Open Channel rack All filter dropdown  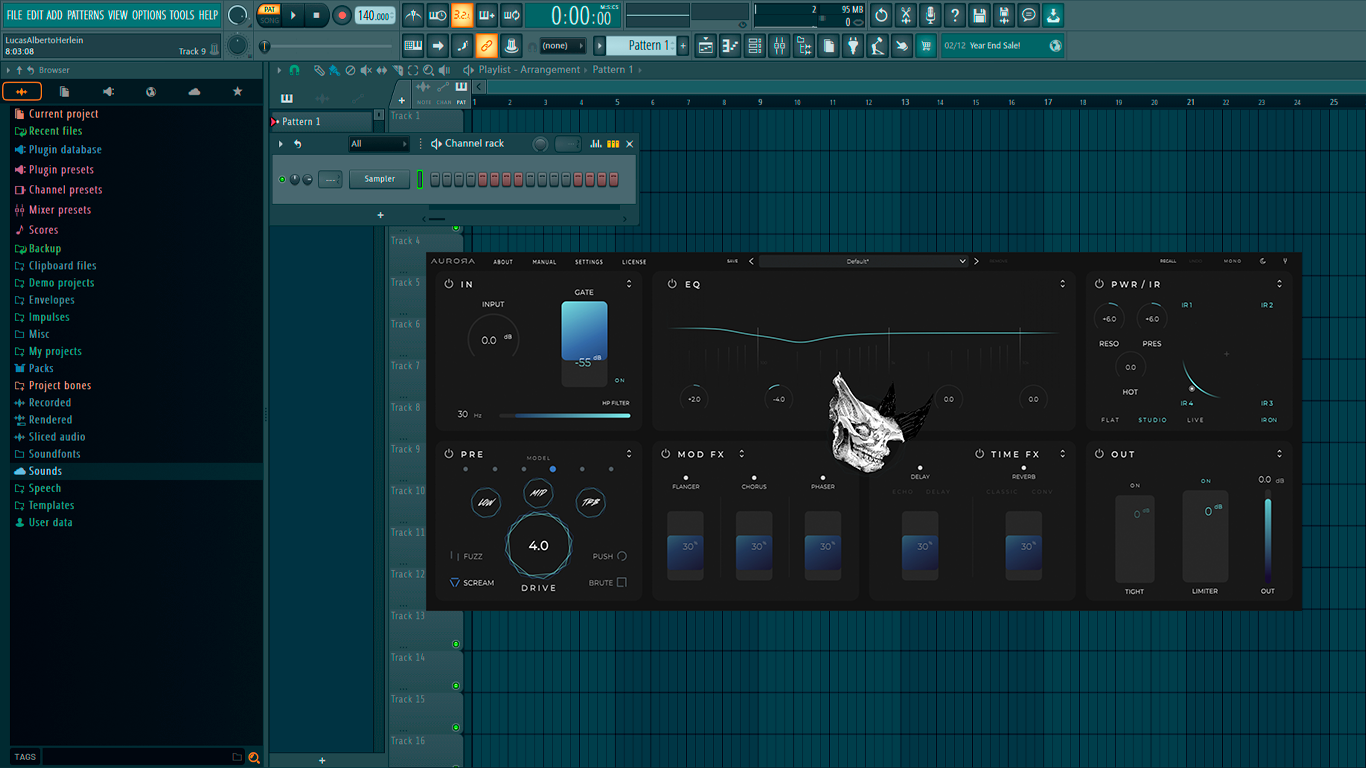(x=379, y=144)
